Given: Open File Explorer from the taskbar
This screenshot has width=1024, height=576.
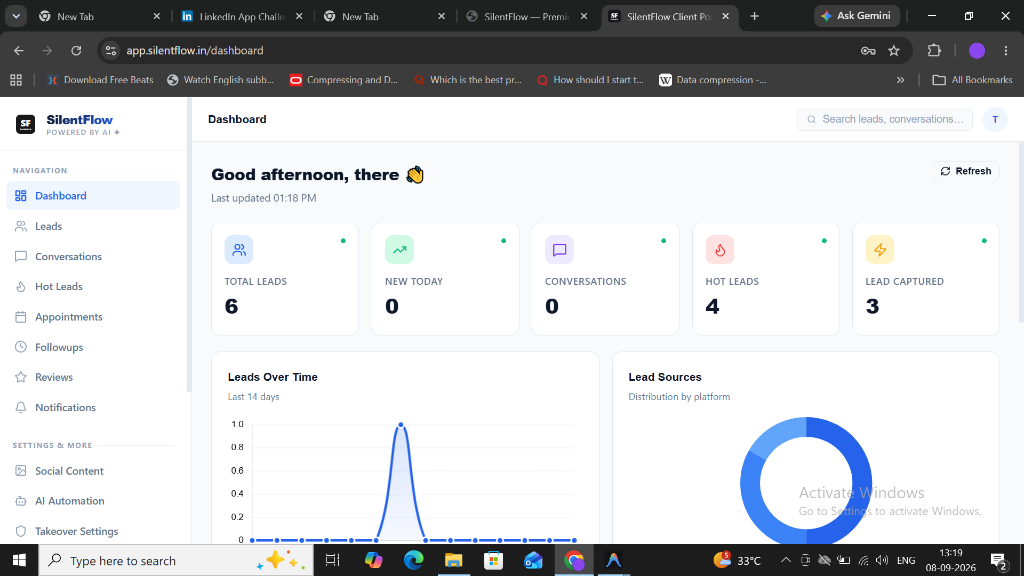Looking at the screenshot, I should [453, 560].
